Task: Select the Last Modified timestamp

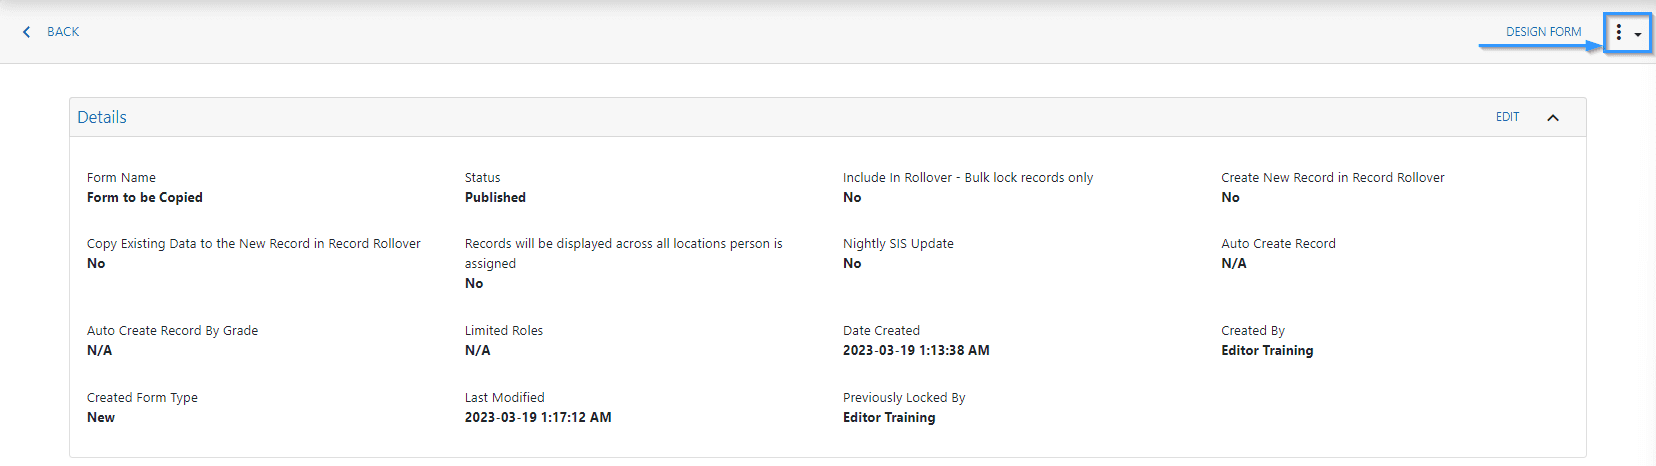Action: 538,418
